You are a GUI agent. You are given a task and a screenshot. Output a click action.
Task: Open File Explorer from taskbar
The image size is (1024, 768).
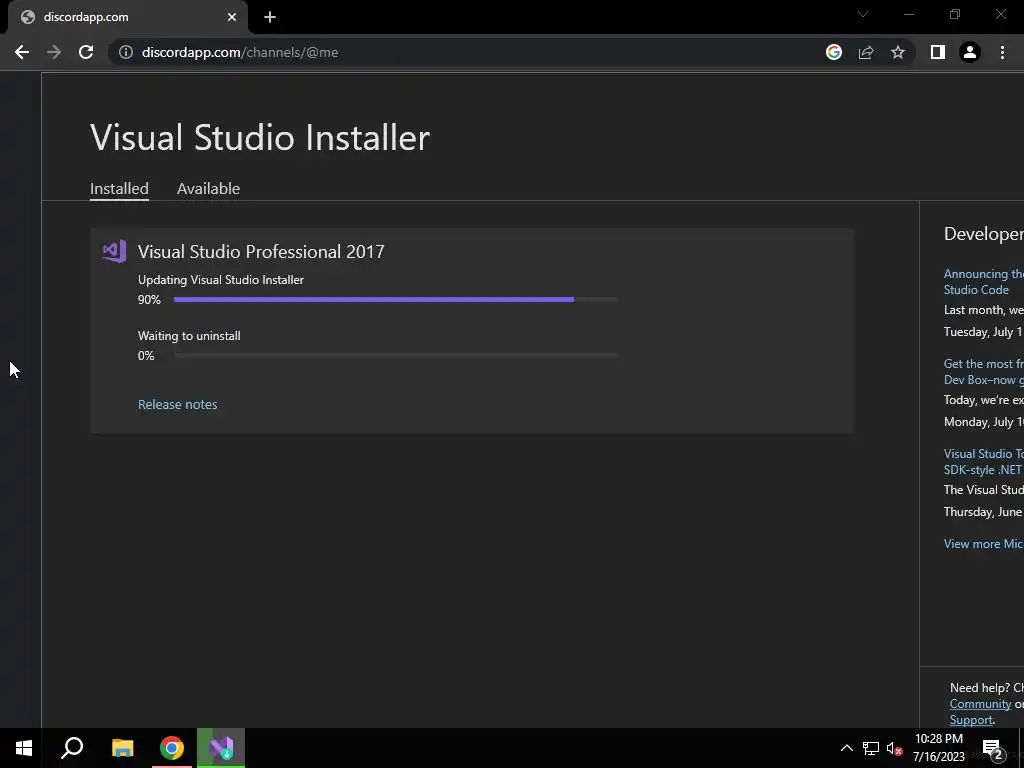coord(122,748)
